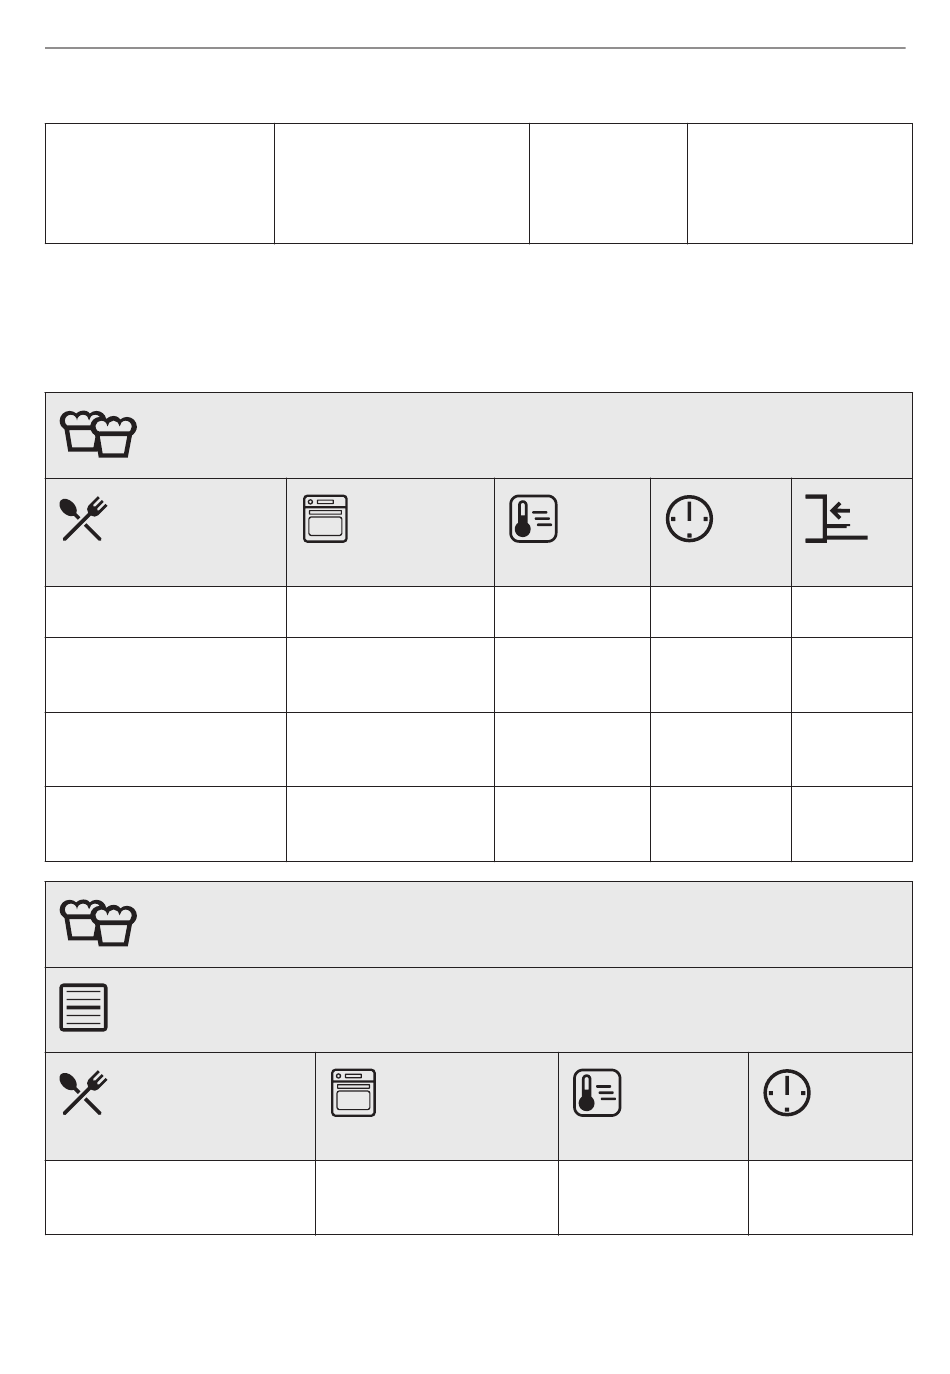The height and width of the screenshot is (1374, 950).
Task: Click the spoon and fork icon in the four-column table
Action: 84,1093
